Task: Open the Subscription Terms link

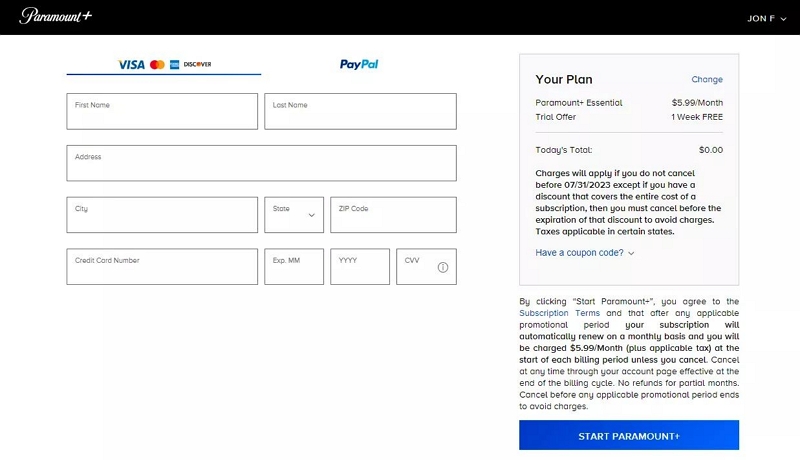Action: coord(559,313)
